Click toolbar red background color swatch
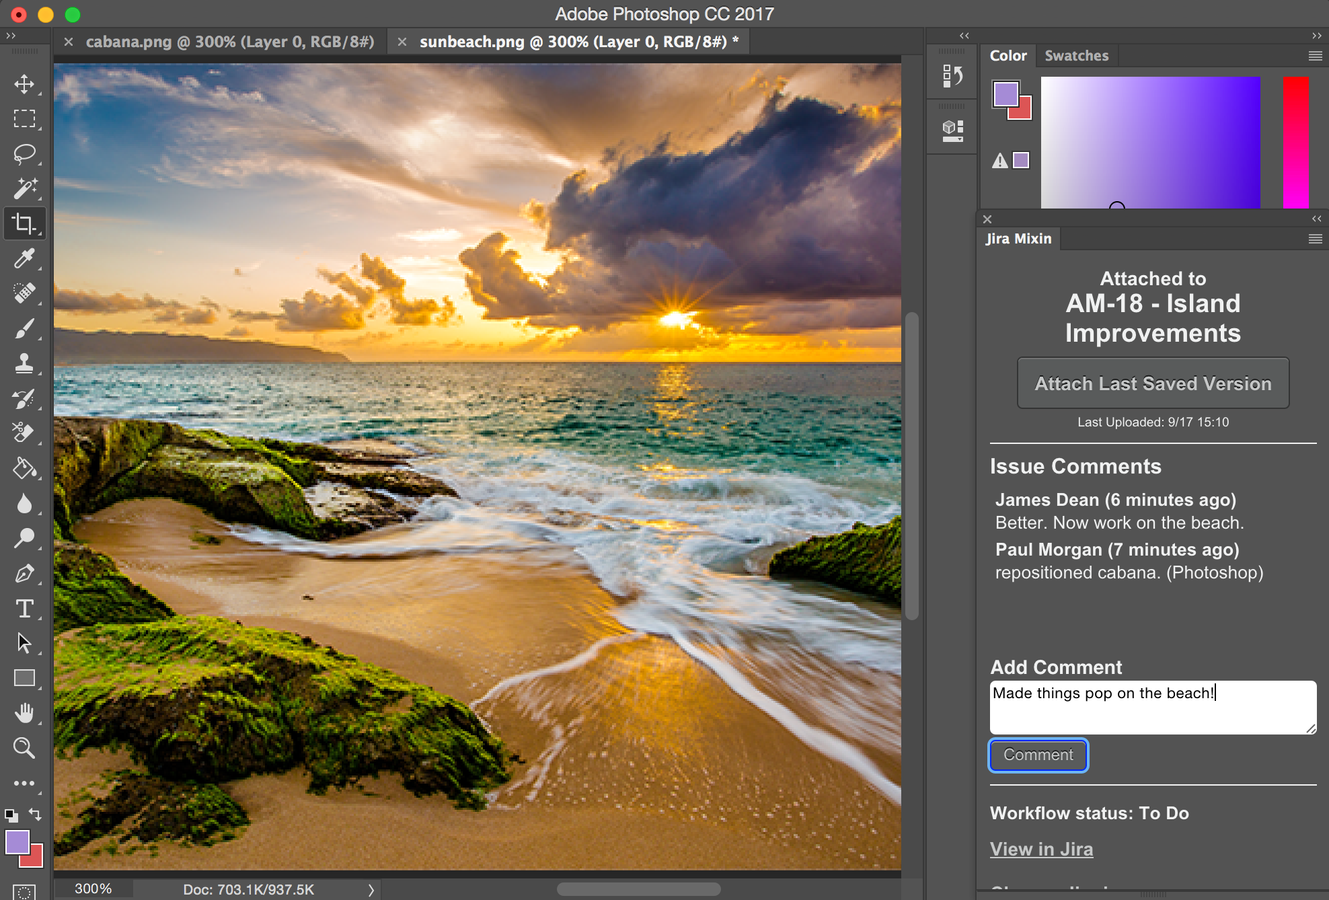The height and width of the screenshot is (900, 1329). click(x=34, y=858)
